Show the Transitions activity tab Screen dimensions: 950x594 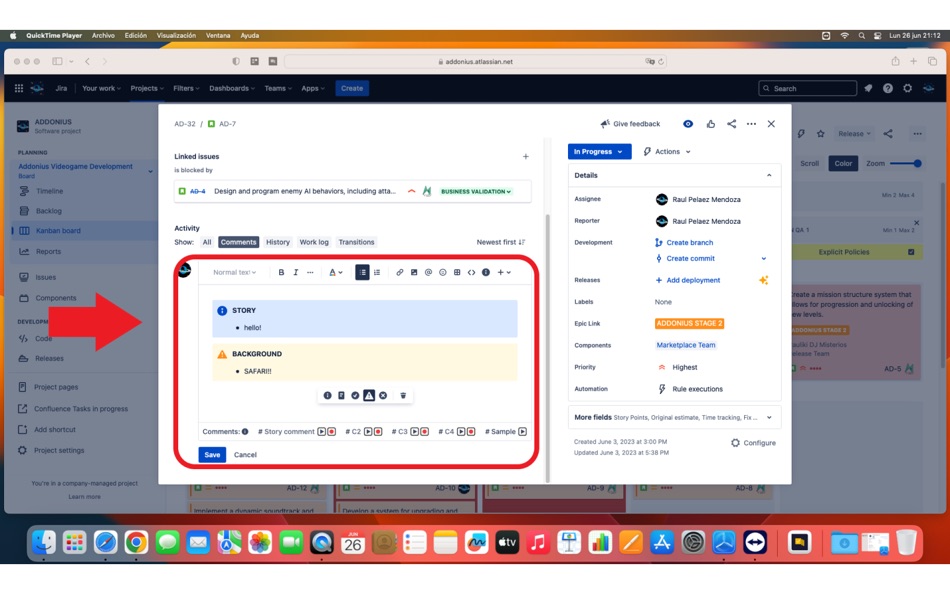coord(356,242)
